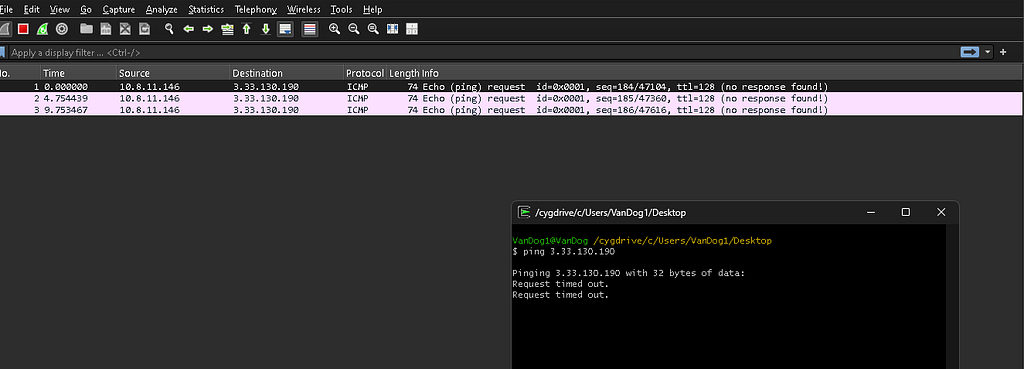The image size is (1024, 369).
Task: Reload this capture file
Action: coord(144,29)
